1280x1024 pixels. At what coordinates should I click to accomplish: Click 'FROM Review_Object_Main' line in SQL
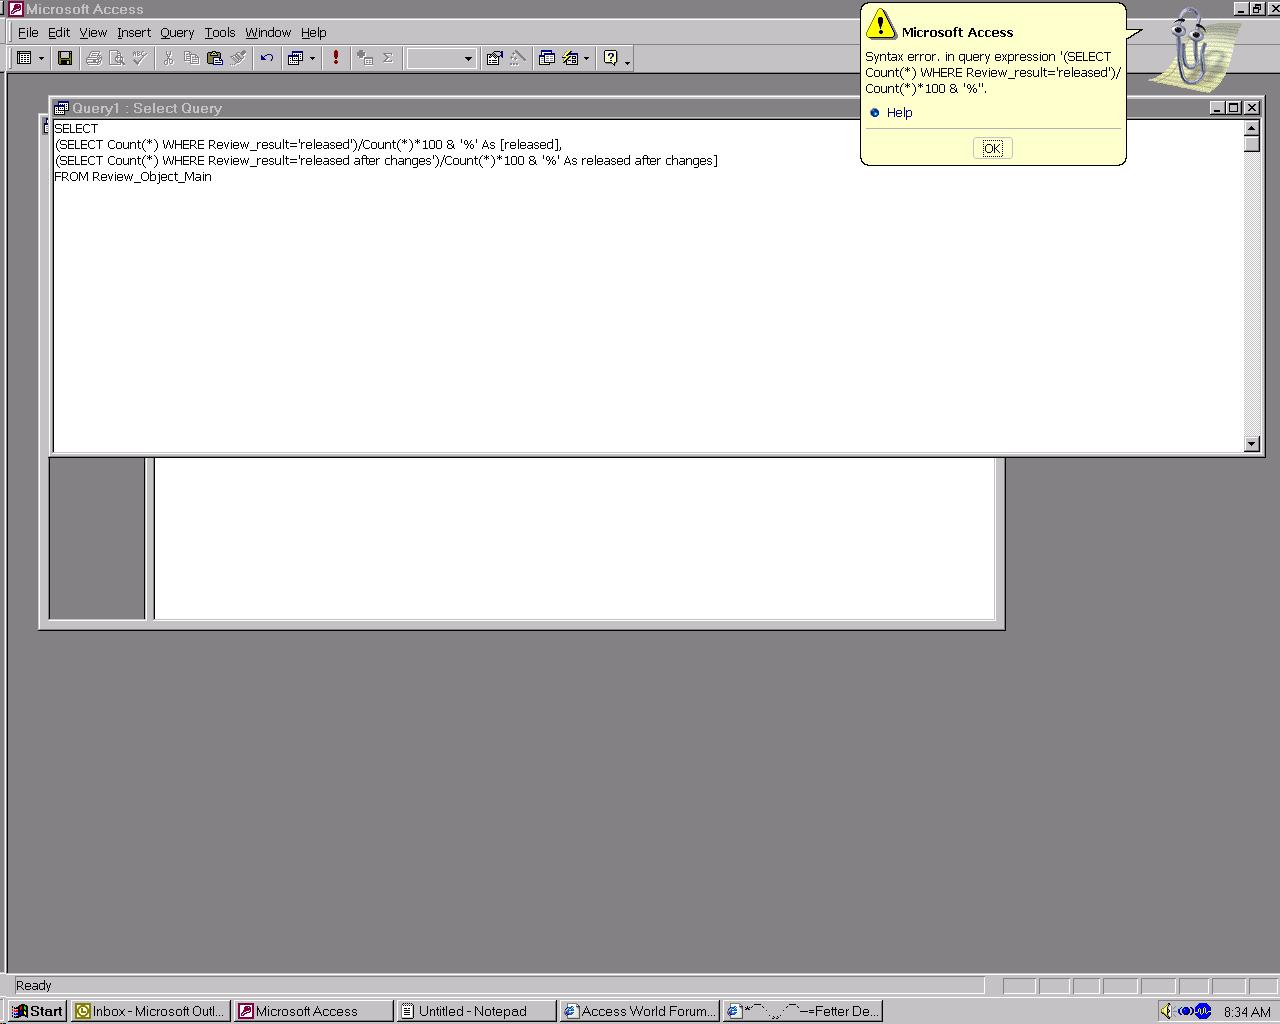tap(133, 177)
